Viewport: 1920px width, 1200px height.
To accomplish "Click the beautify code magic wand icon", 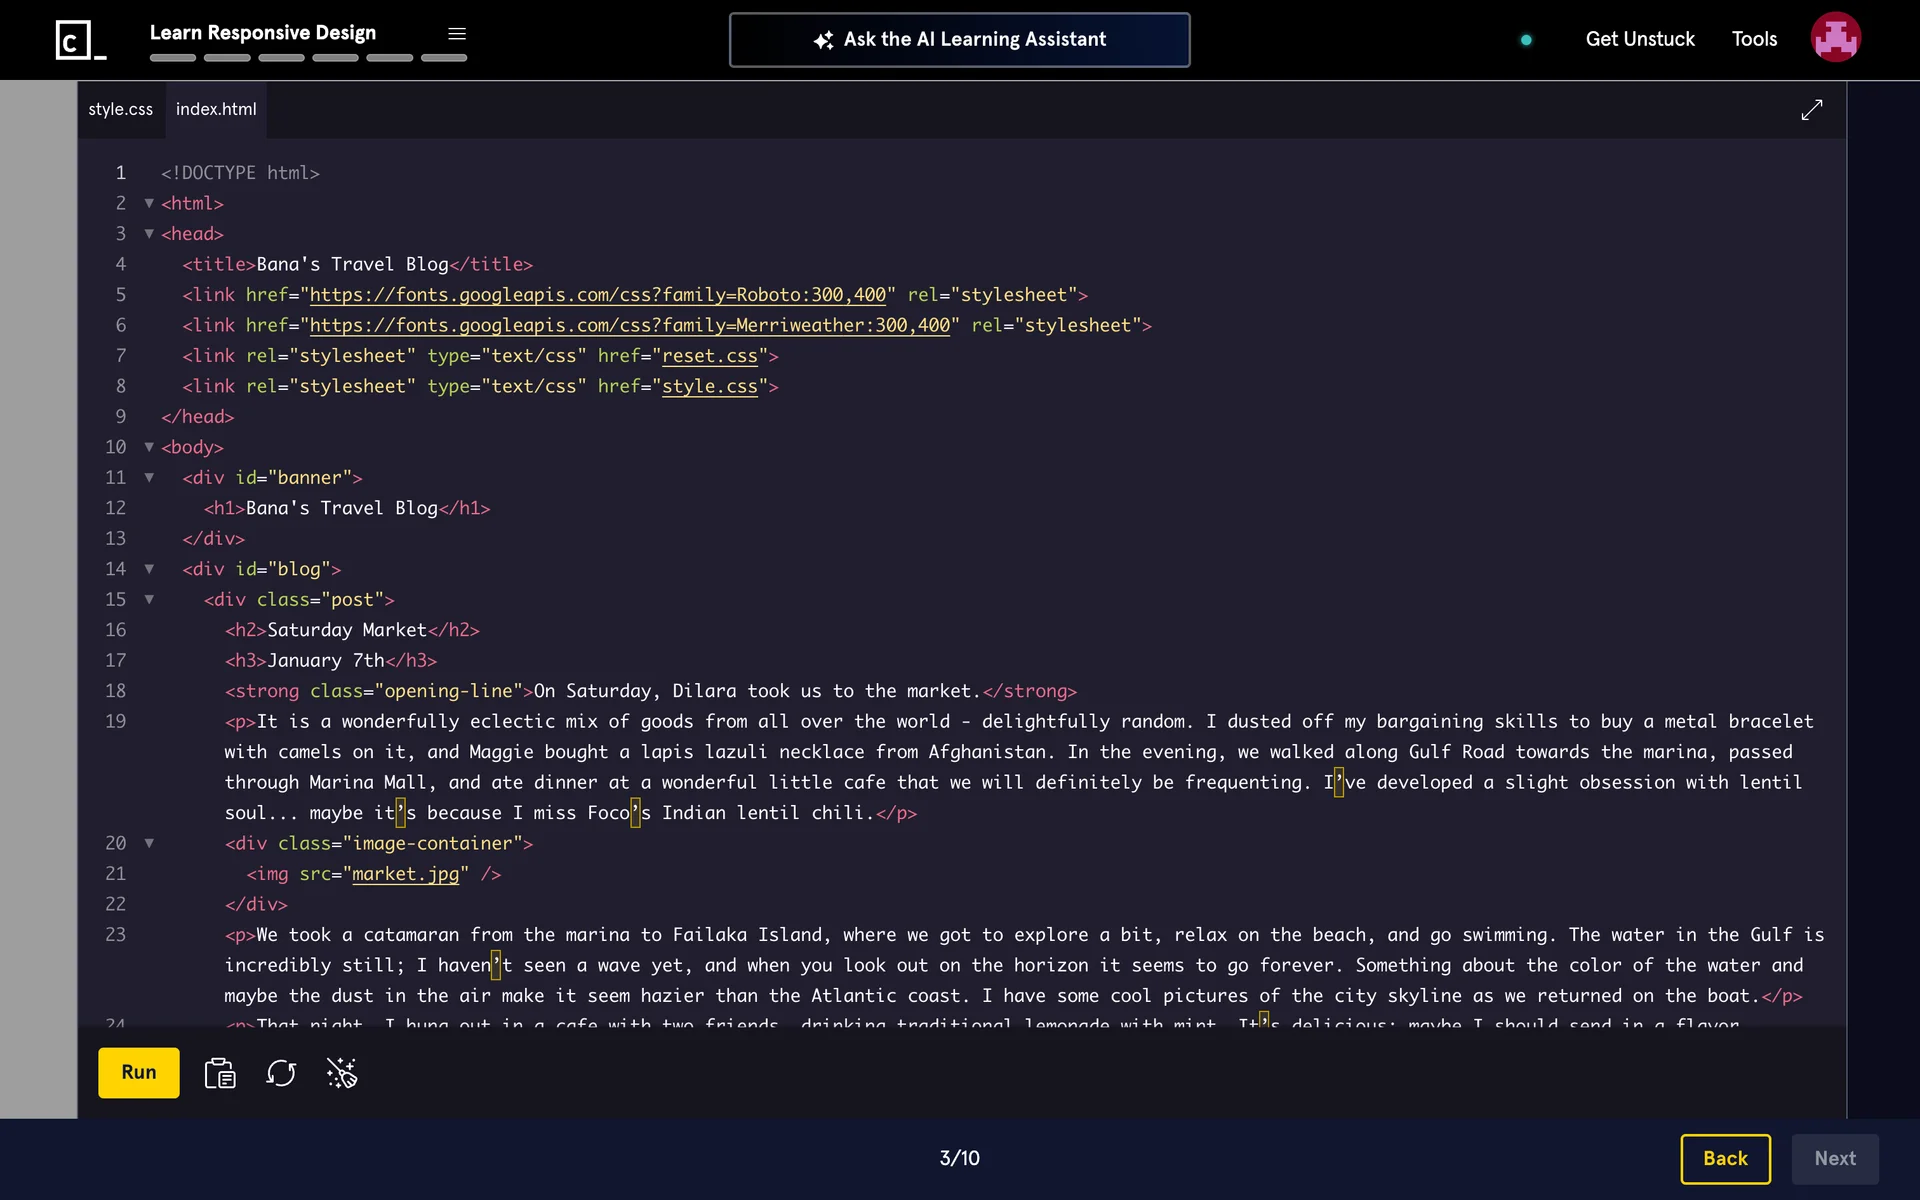I will (342, 1073).
